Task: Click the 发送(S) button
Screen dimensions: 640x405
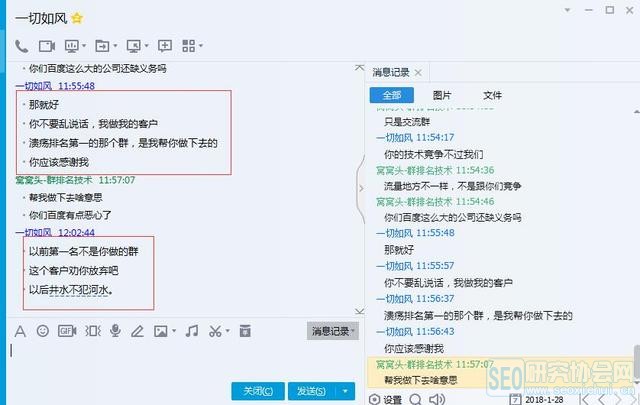Action: [311, 391]
